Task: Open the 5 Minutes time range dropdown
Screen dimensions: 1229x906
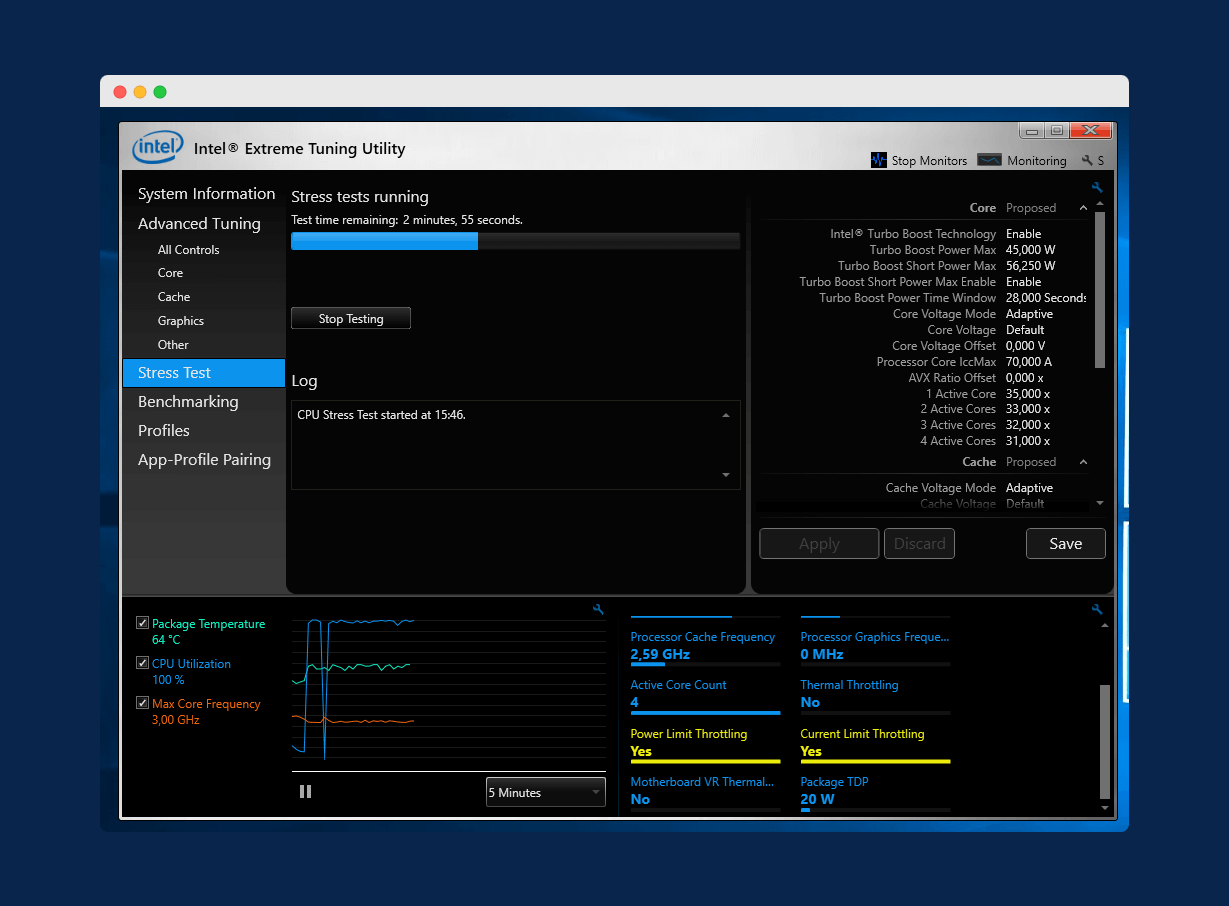Action: pyautogui.click(x=545, y=792)
